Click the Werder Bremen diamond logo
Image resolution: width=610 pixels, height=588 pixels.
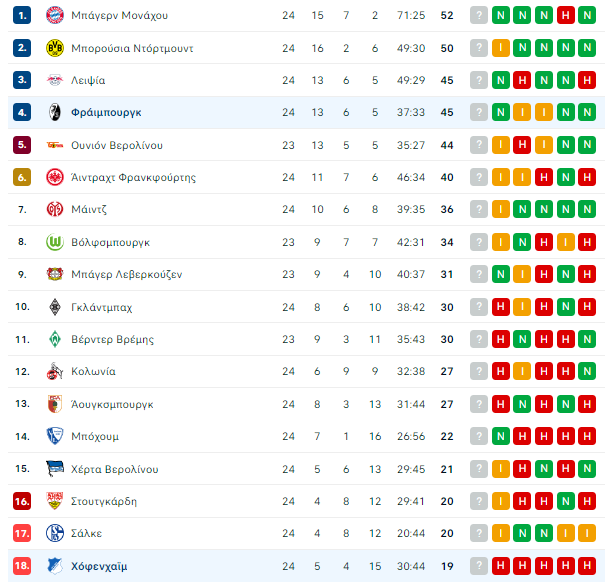pos(55,339)
